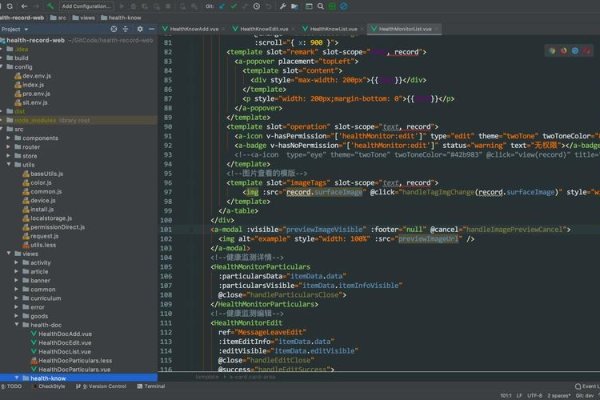
Task: Open the dev.env.js file icon
Action: [17, 76]
